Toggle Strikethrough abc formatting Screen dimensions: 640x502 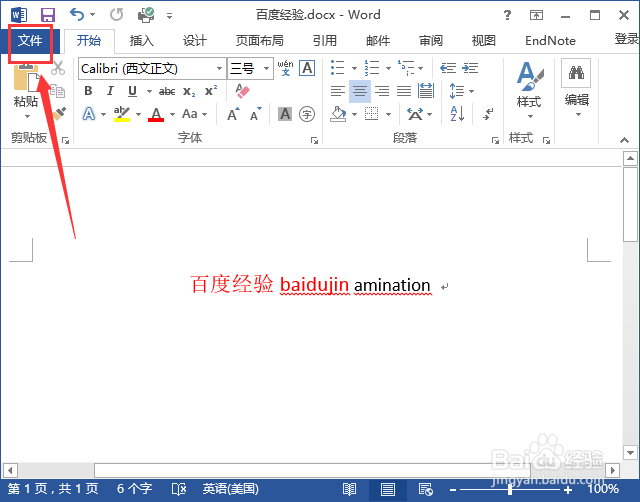click(167, 91)
